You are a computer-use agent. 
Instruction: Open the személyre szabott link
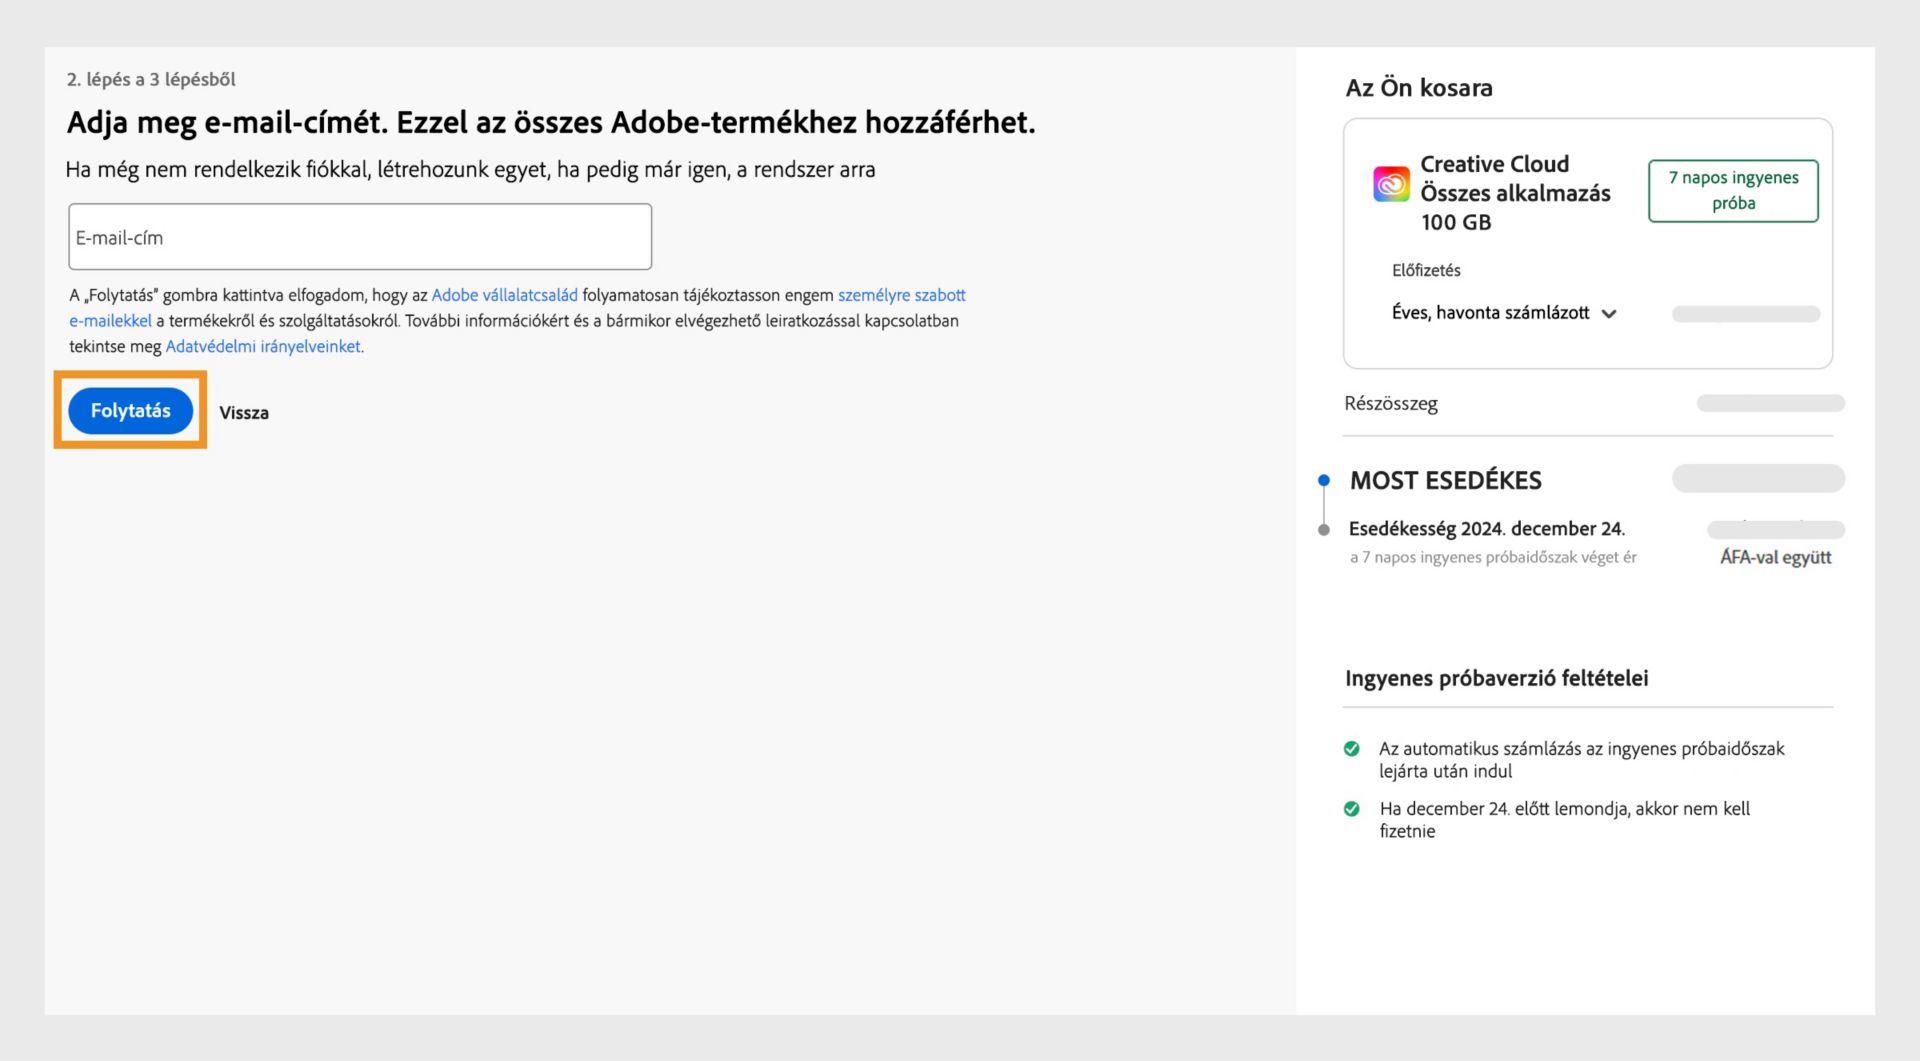(901, 295)
